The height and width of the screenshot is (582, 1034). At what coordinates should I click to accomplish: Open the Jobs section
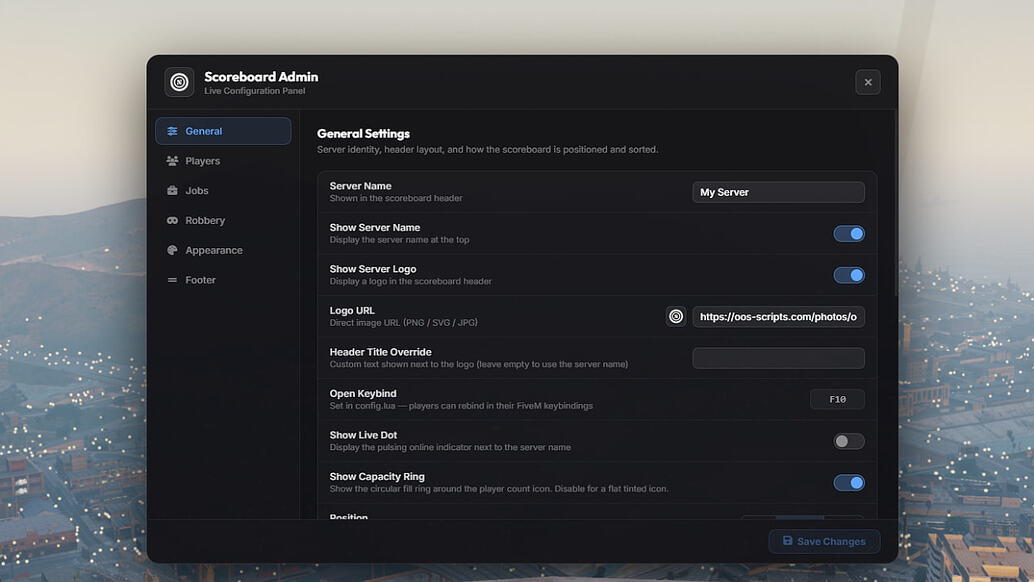[223, 190]
